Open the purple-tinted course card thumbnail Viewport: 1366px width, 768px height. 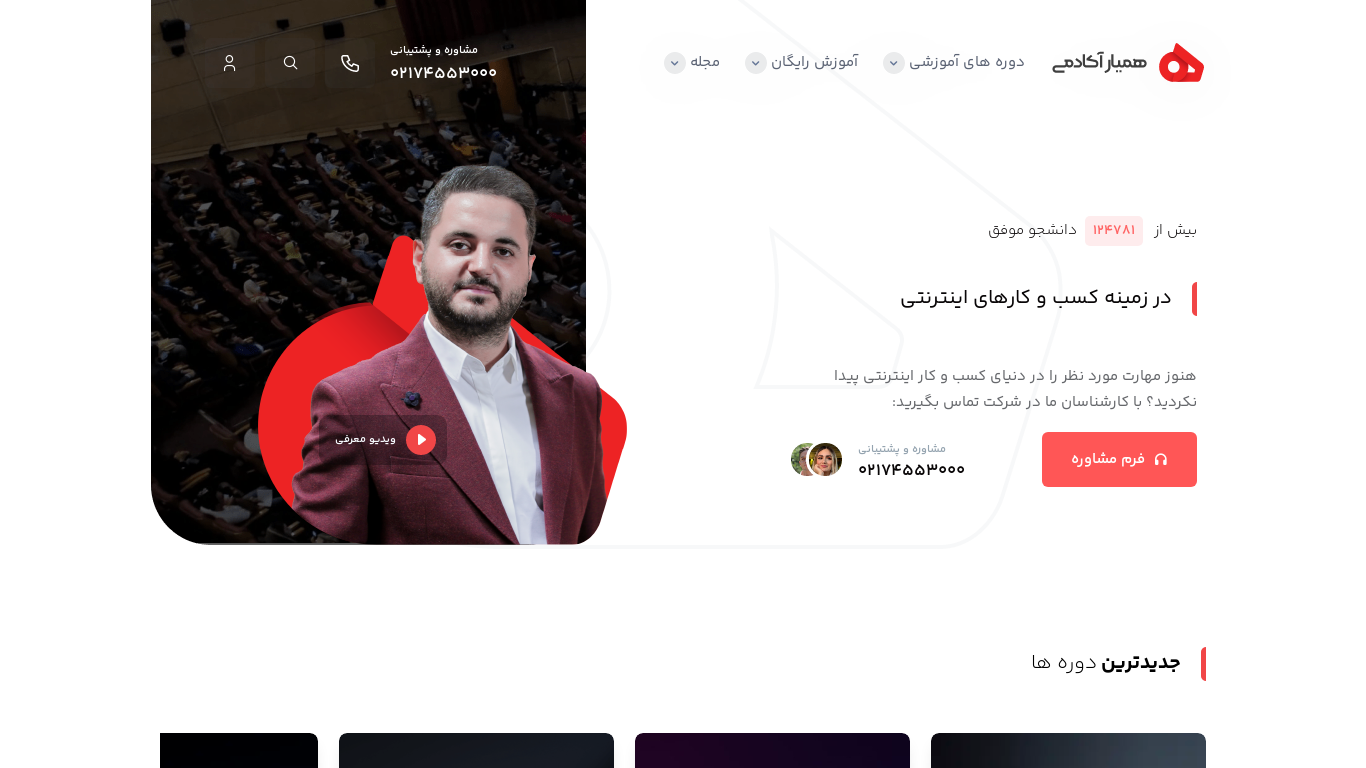tap(772, 751)
